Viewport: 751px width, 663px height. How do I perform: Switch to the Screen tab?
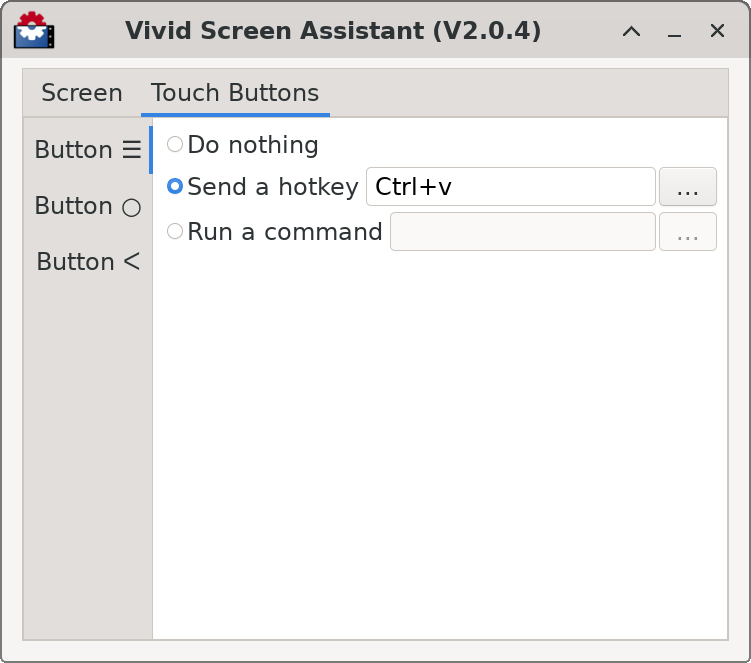82,94
